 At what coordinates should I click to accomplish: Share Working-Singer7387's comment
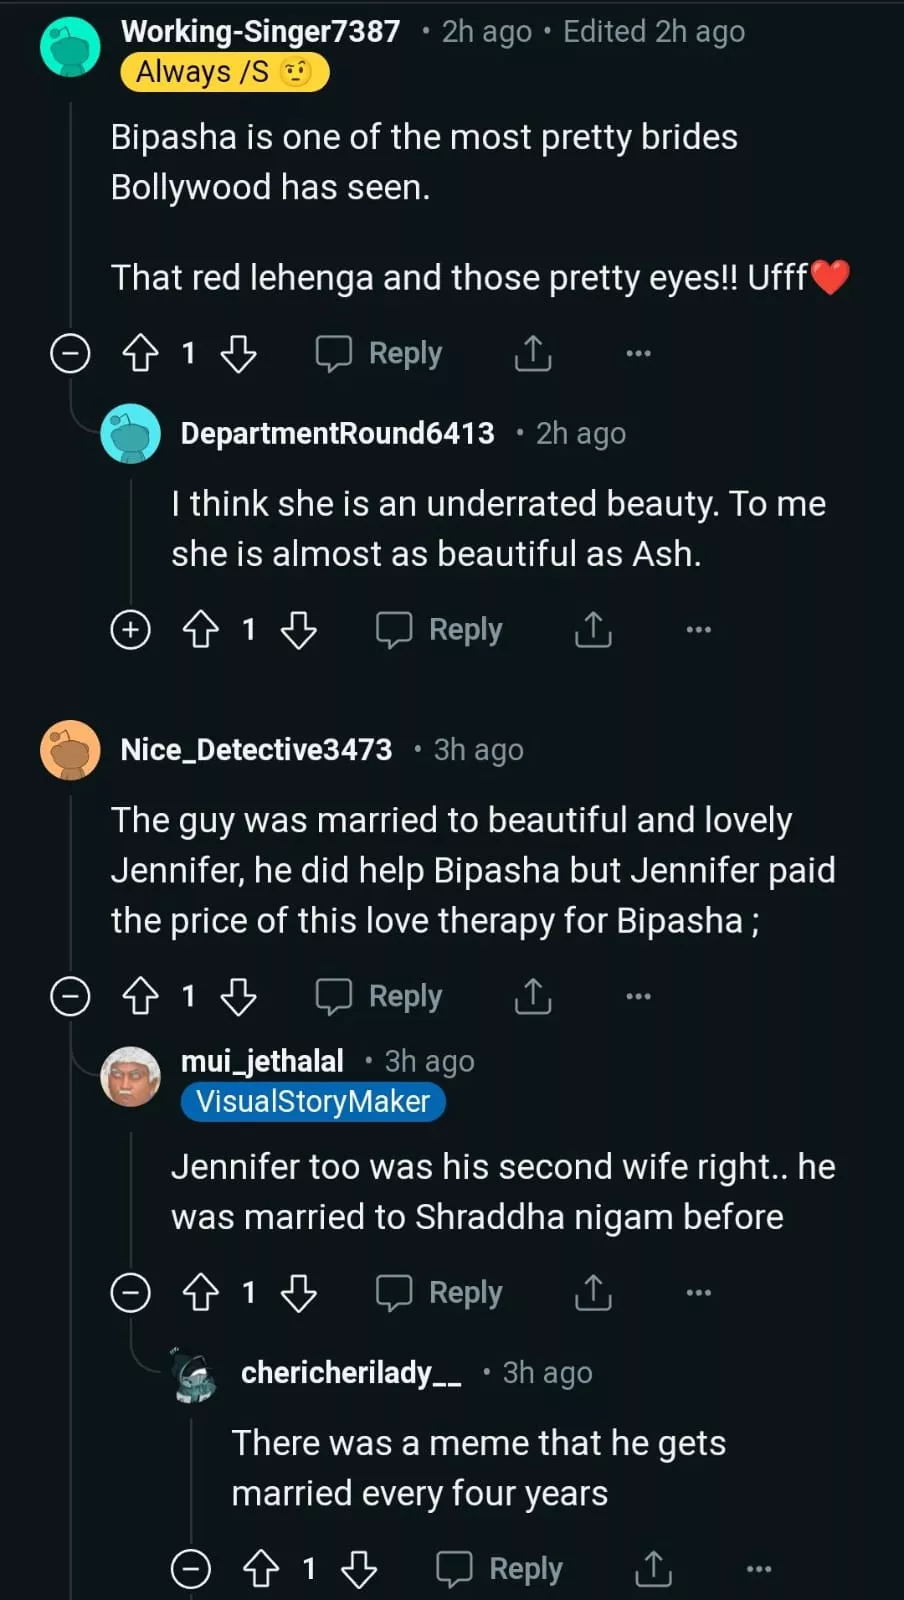(x=533, y=353)
